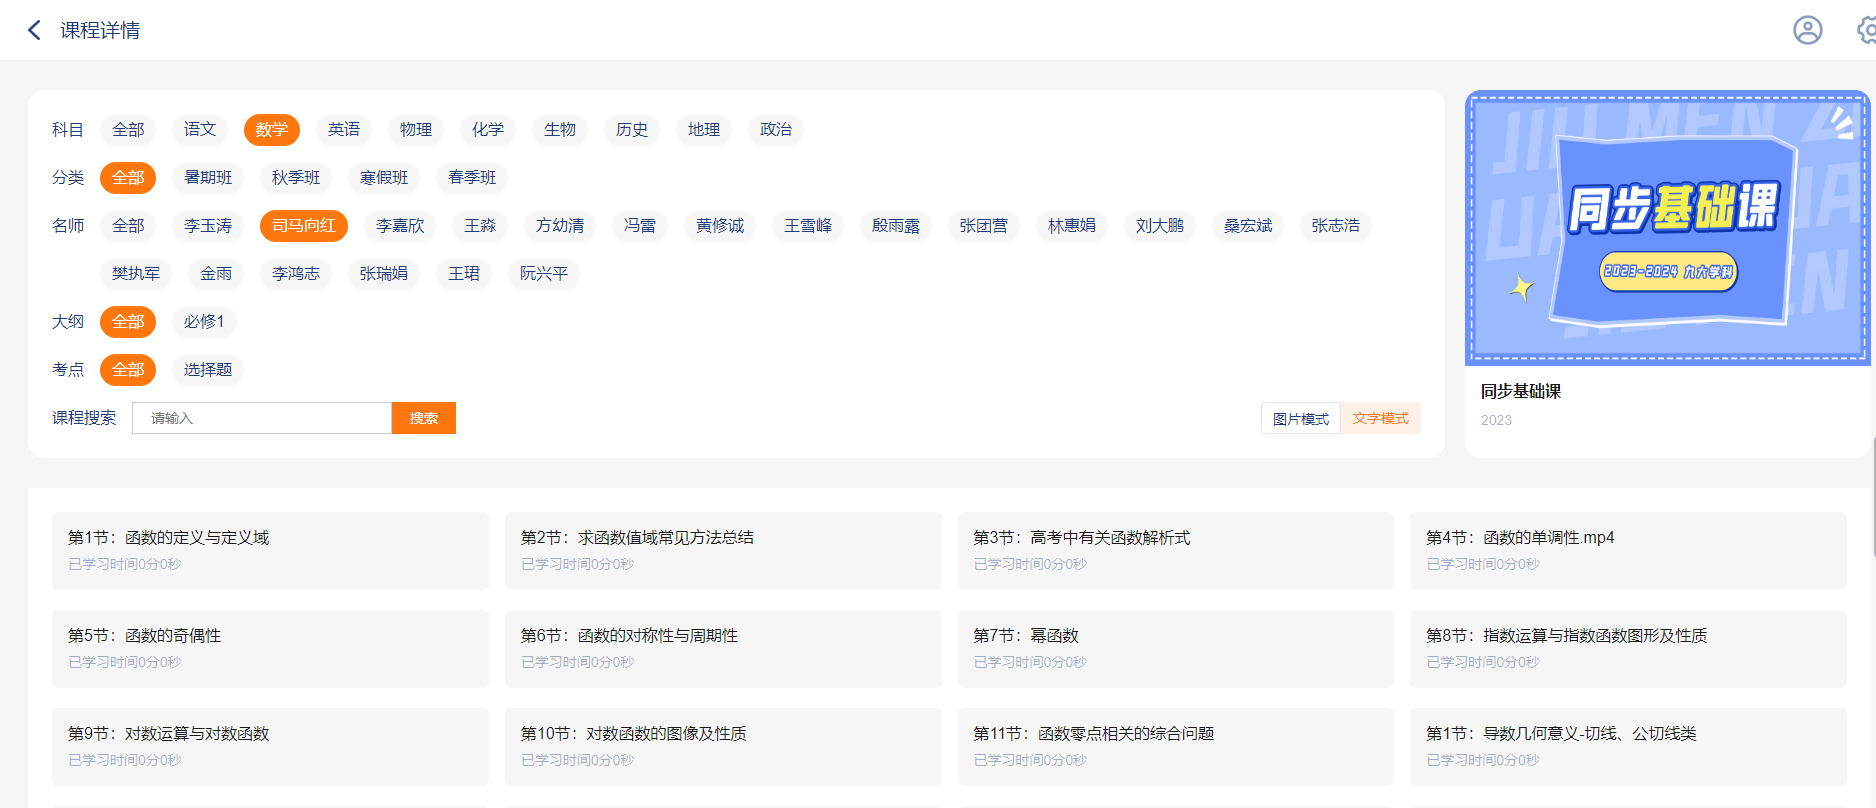Screen dimensions: 1876x808
Task: Select subject filter 地理
Action: pos(704,129)
